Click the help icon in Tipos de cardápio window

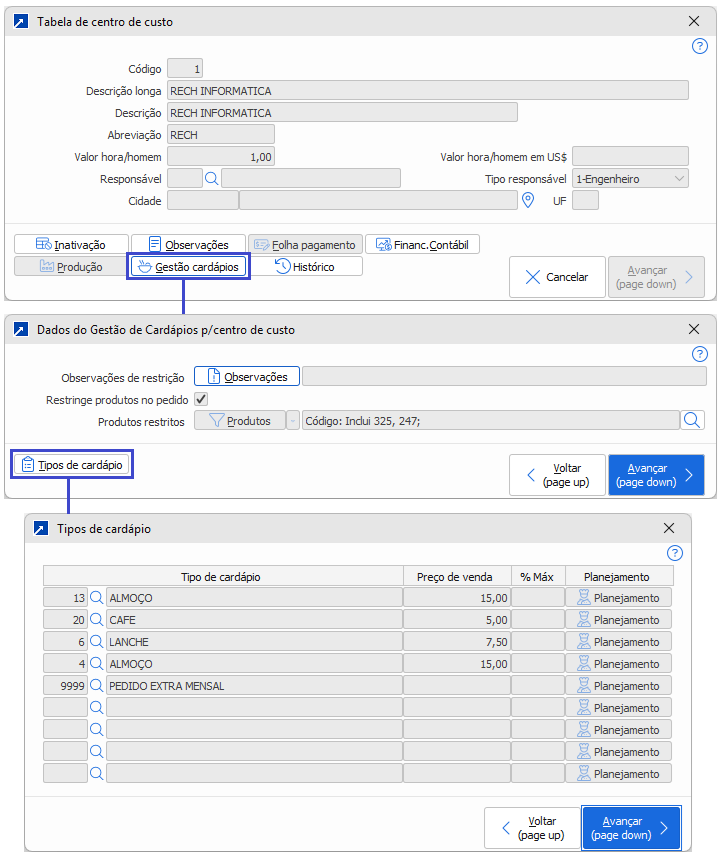click(x=675, y=553)
